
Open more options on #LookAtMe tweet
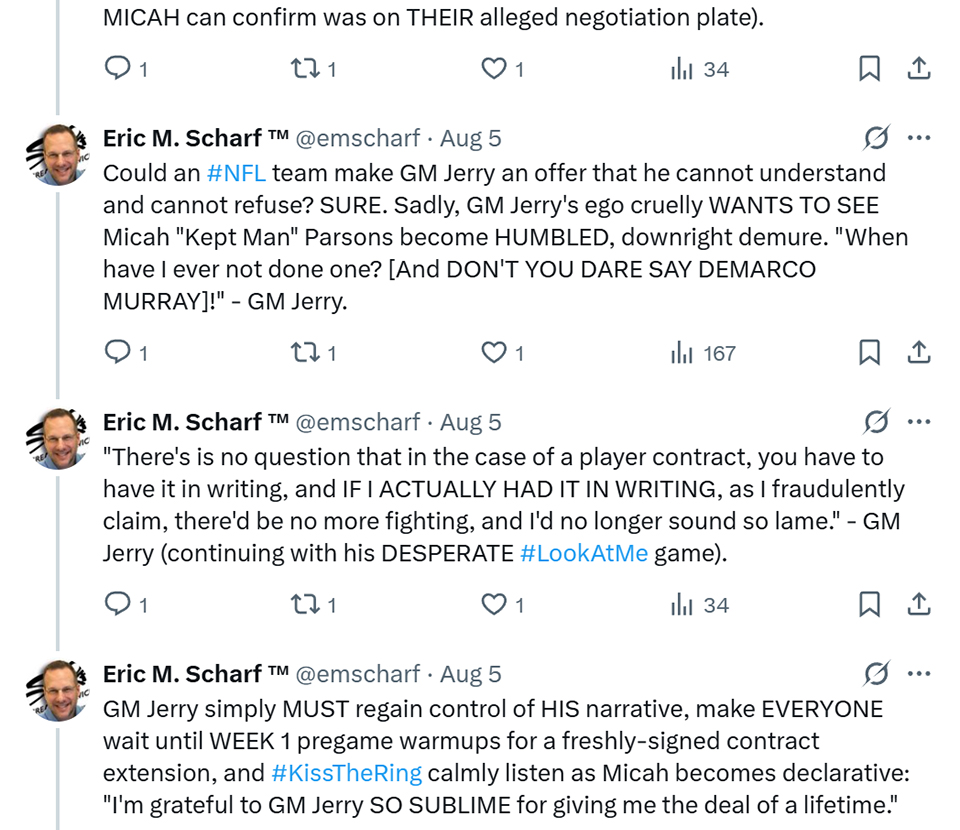919,422
